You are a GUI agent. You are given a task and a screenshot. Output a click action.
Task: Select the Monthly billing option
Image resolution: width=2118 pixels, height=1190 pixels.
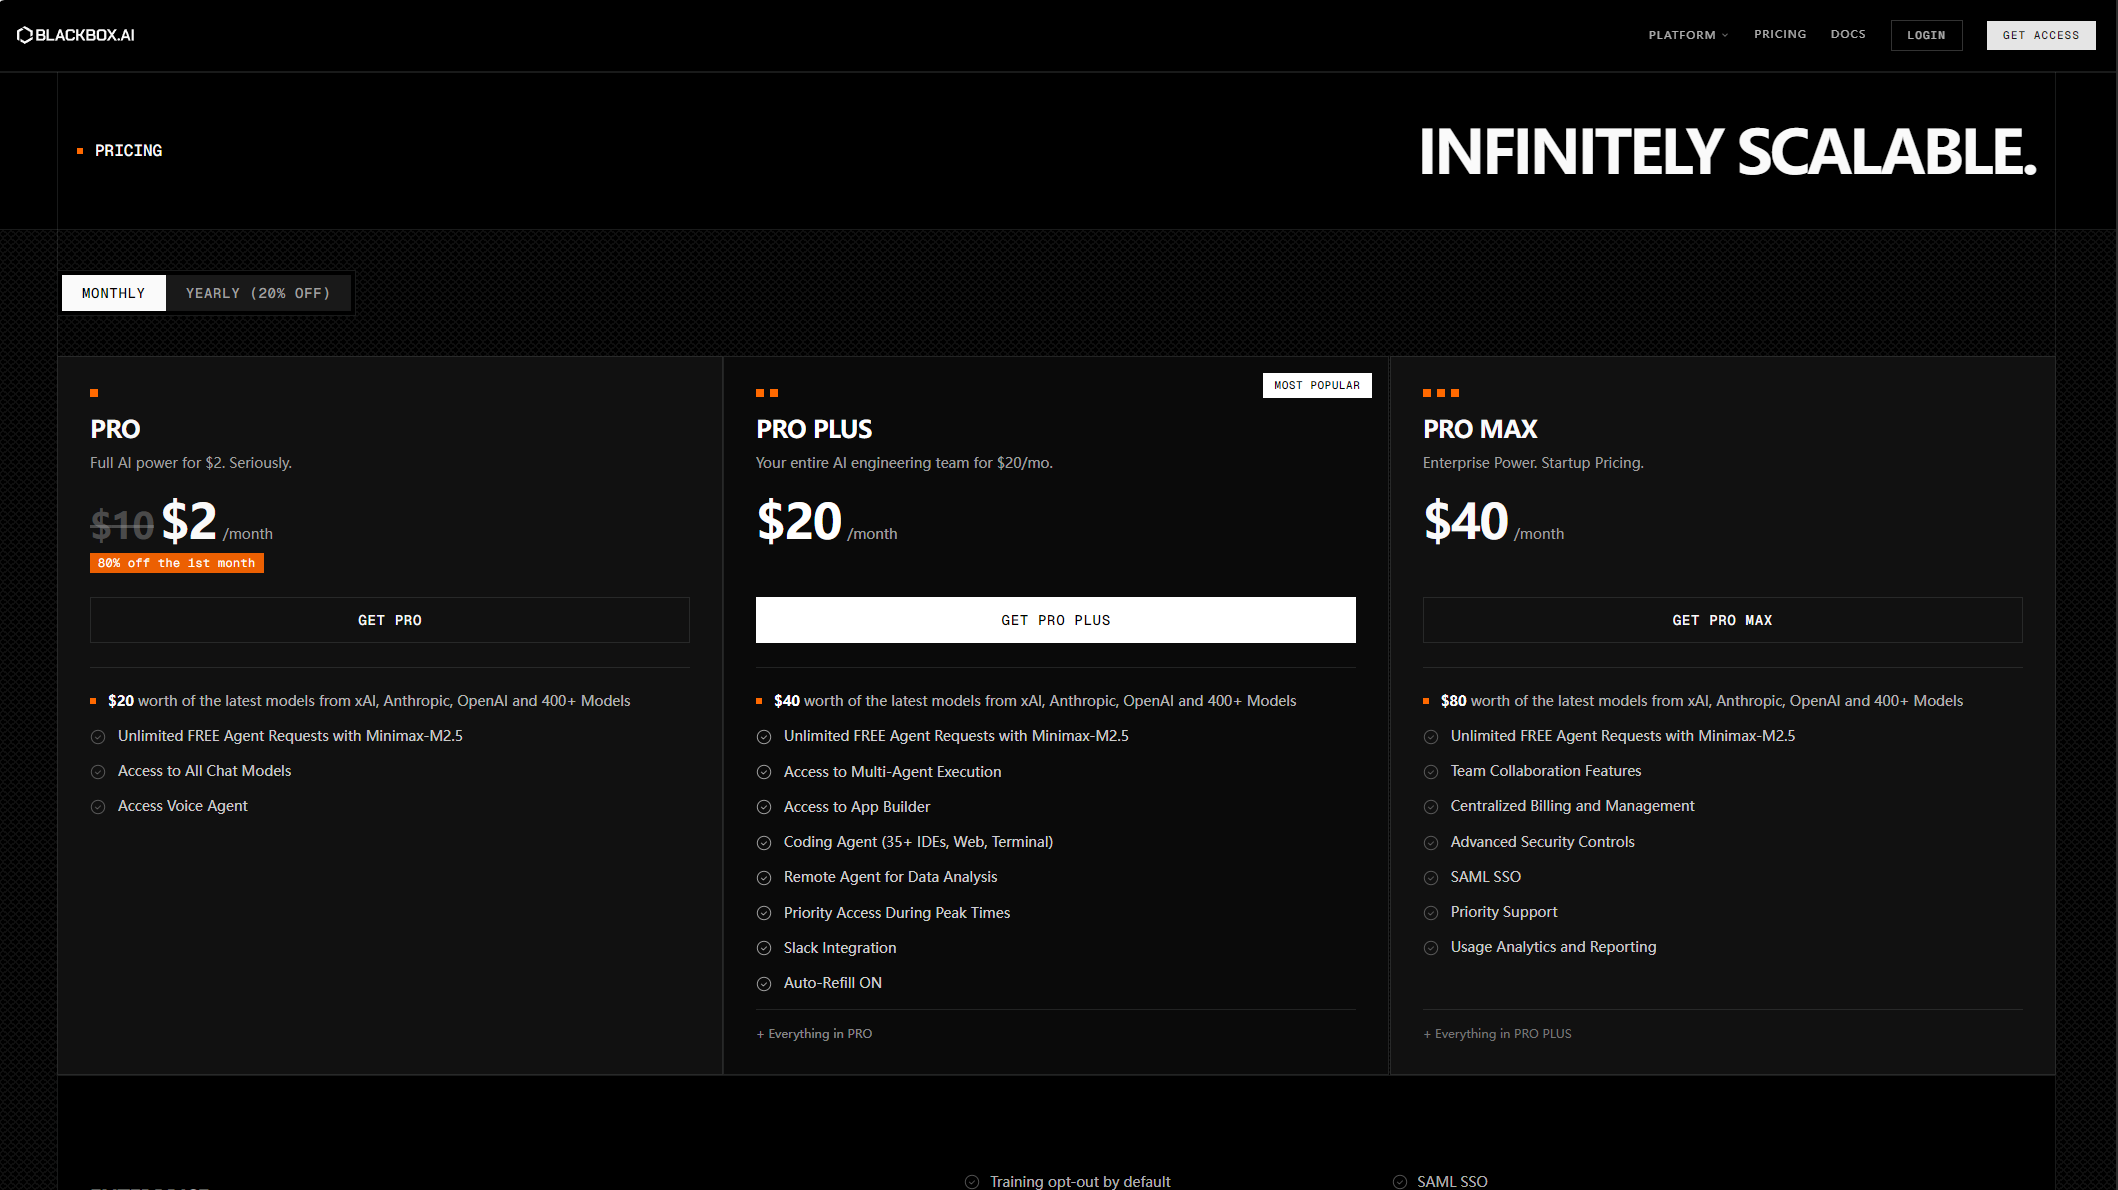tap(114, 293)
